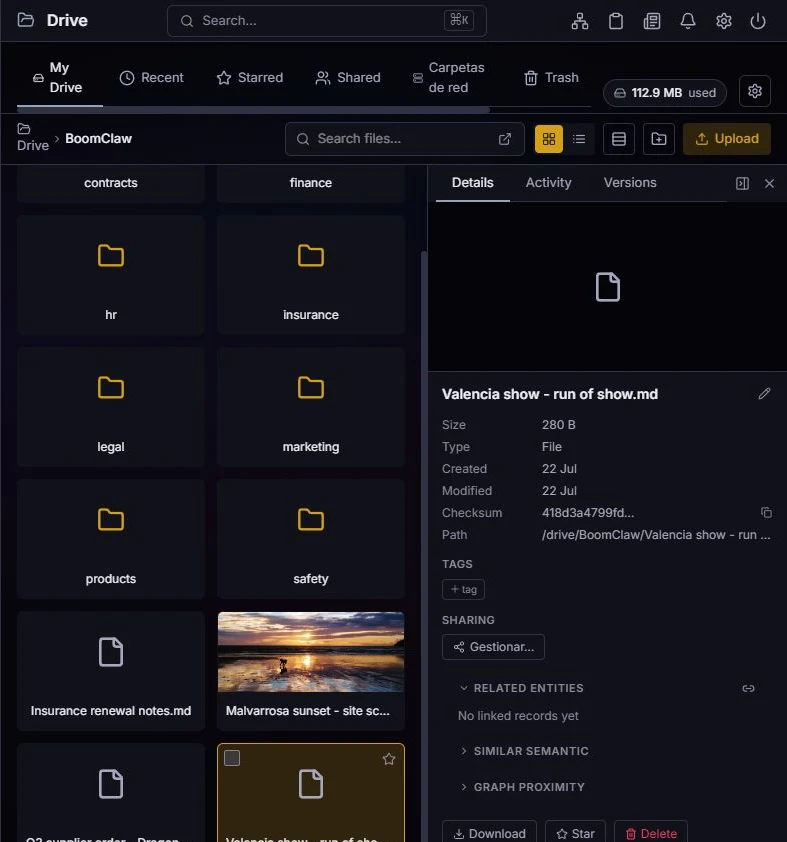Click the file preview placeholder
Image resolution: width=787 pixels, height=842 pixels.
pos(608,287)
